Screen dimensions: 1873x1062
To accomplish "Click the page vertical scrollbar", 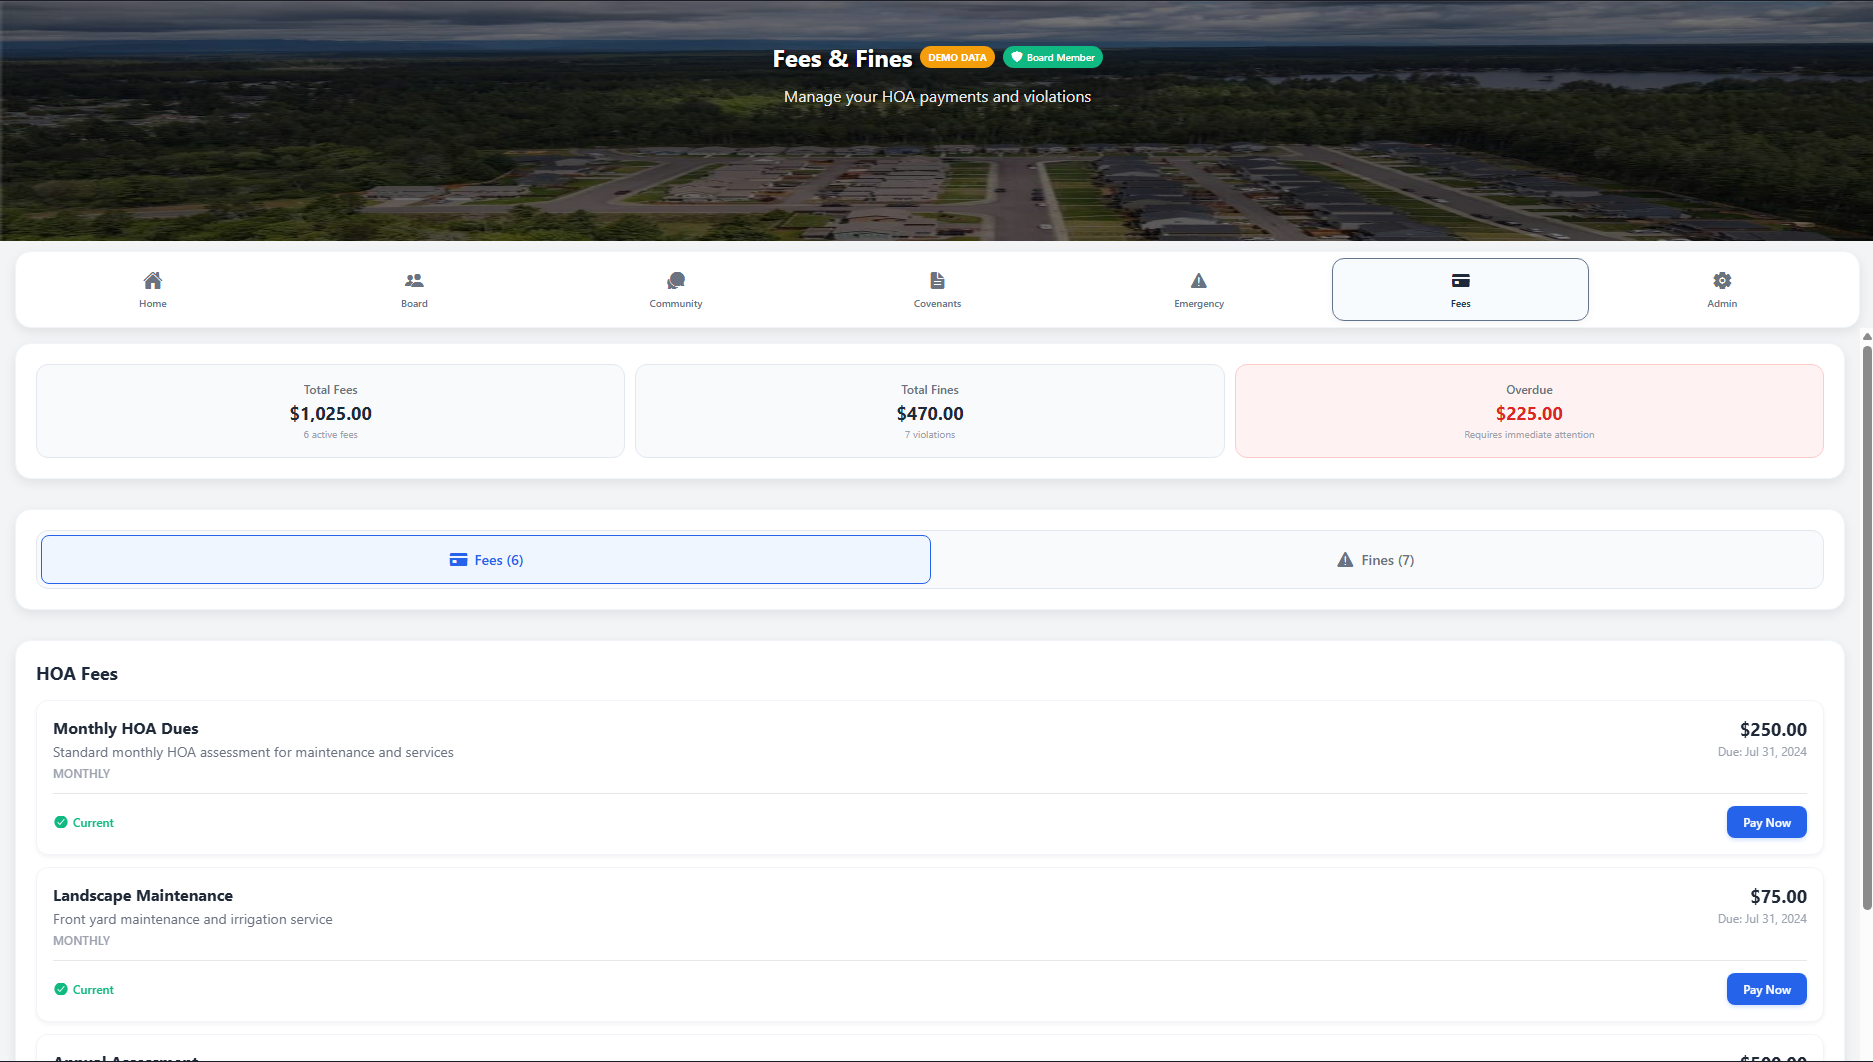I will pos(1866,620).
